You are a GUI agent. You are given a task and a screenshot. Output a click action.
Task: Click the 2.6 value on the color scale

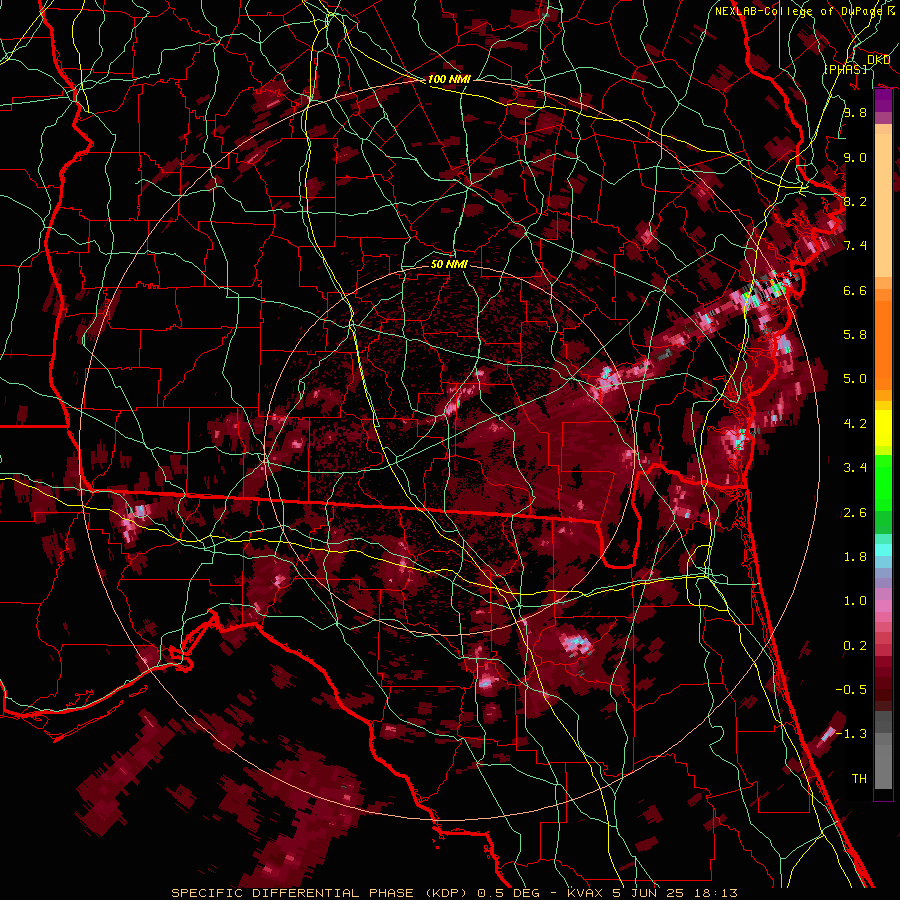[855, 513]
